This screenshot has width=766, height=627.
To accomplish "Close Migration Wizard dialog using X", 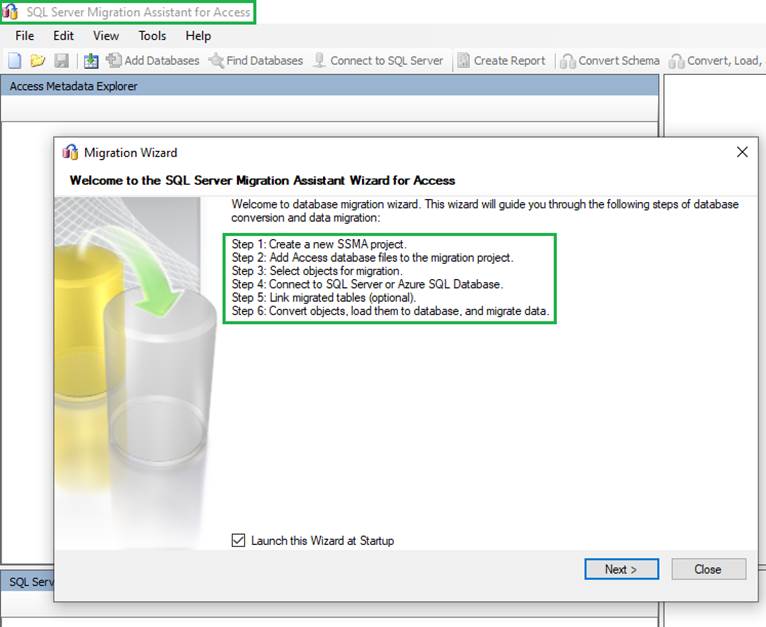I will click(742, 152).
